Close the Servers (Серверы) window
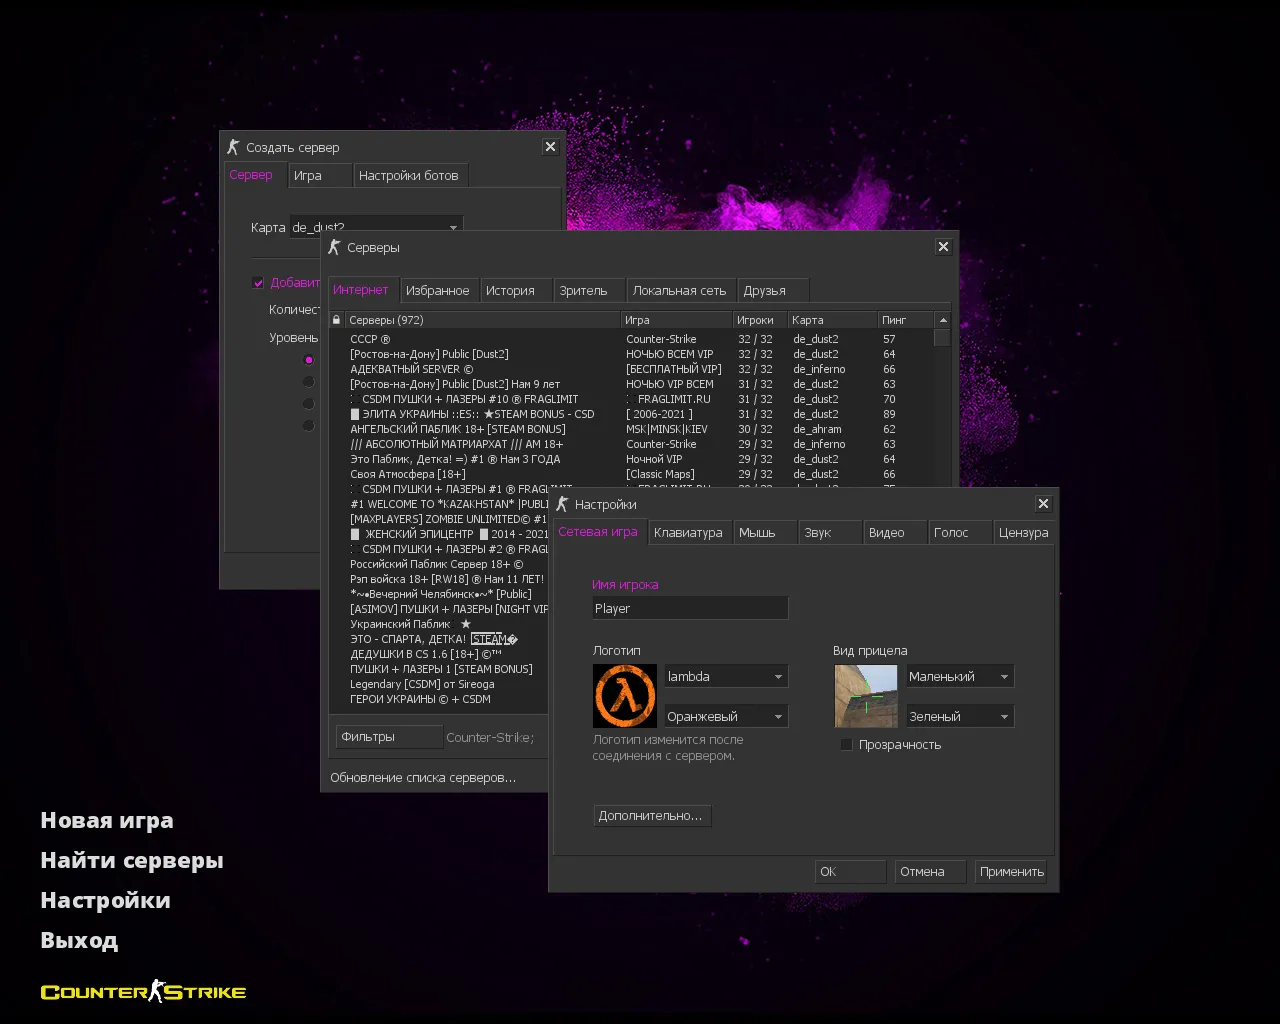 [943, 247]
